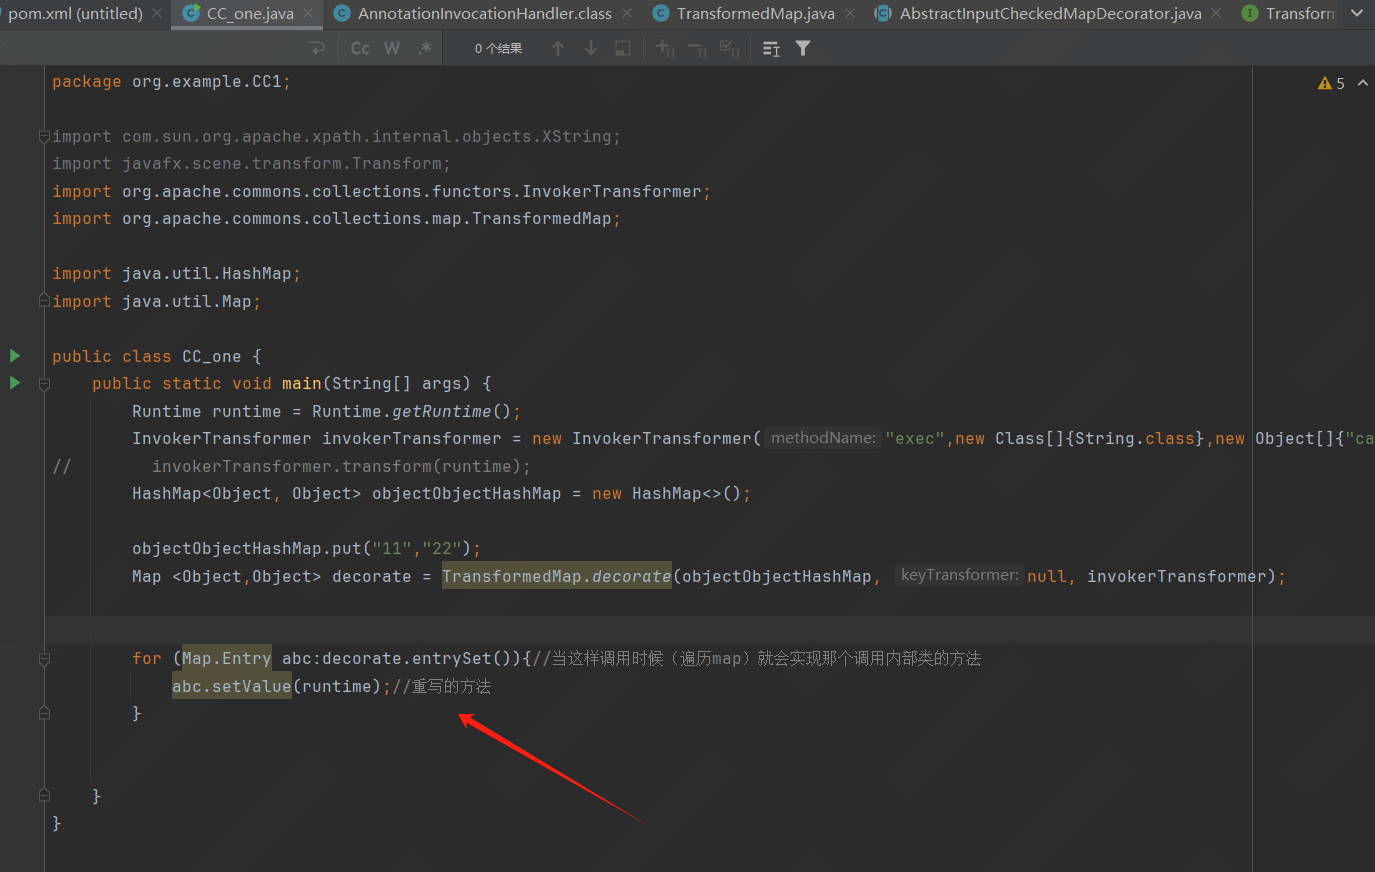Click the XString import line
The width and height of the screenshot is (1375, 872).
(x=336, y=137)
